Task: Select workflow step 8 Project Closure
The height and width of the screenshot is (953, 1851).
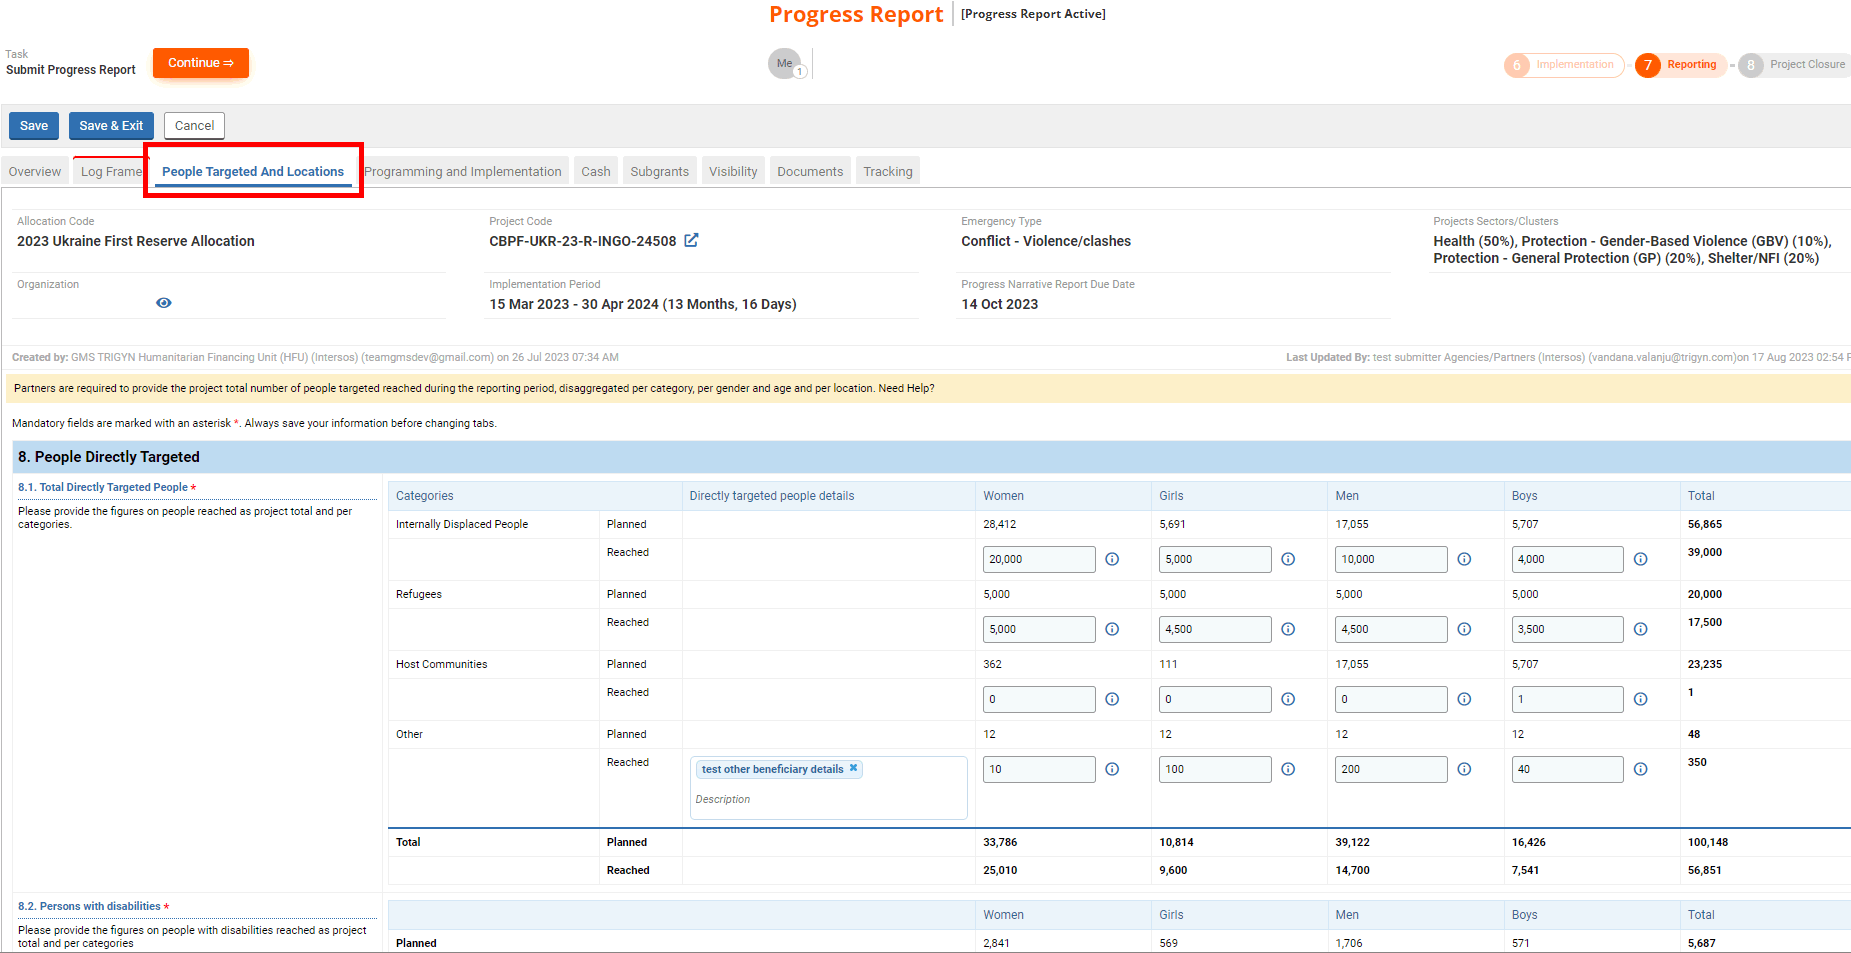Action: coord(1794,65)
